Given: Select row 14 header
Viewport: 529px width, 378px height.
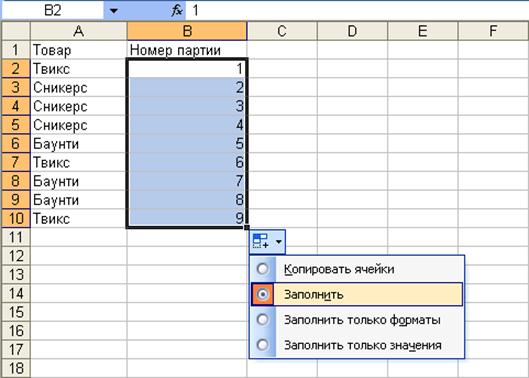Looking at the screenshot, I should pyautogui.click(x=16, y=293).
